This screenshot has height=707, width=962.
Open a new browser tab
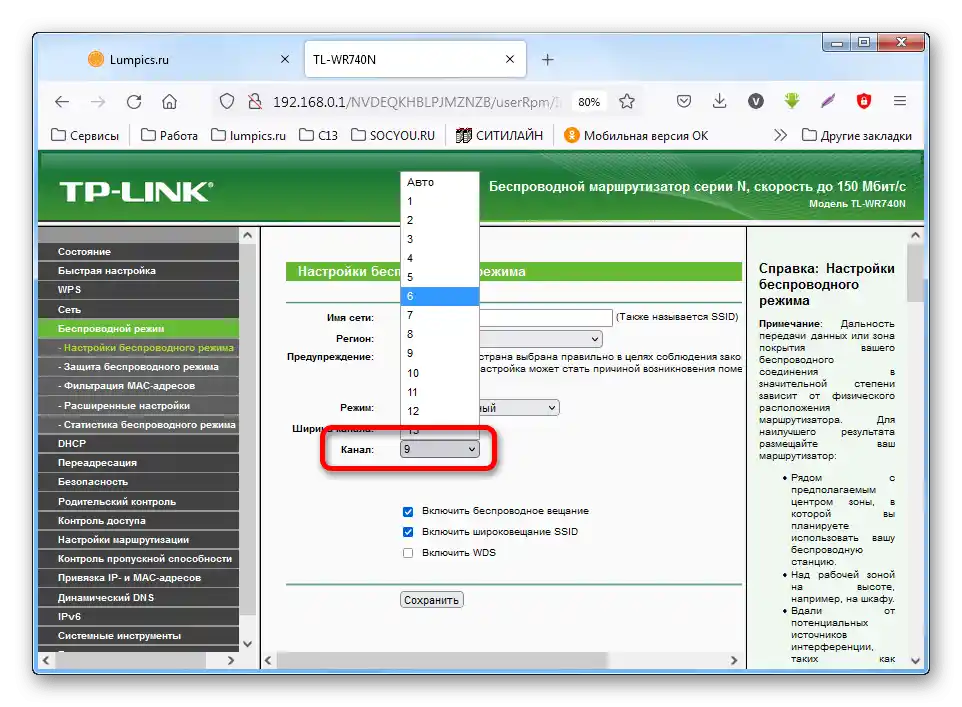coord(548,60)
